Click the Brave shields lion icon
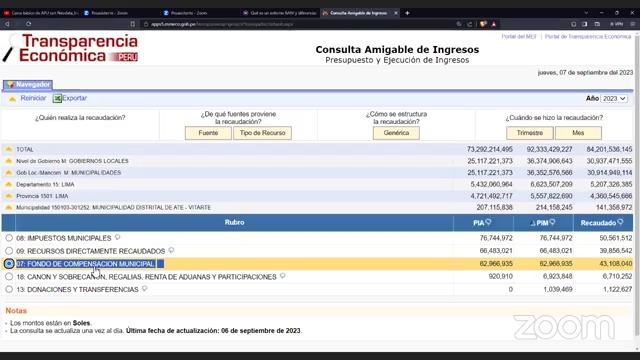Viewport: 640px width, 360px height. coord(483,24)
